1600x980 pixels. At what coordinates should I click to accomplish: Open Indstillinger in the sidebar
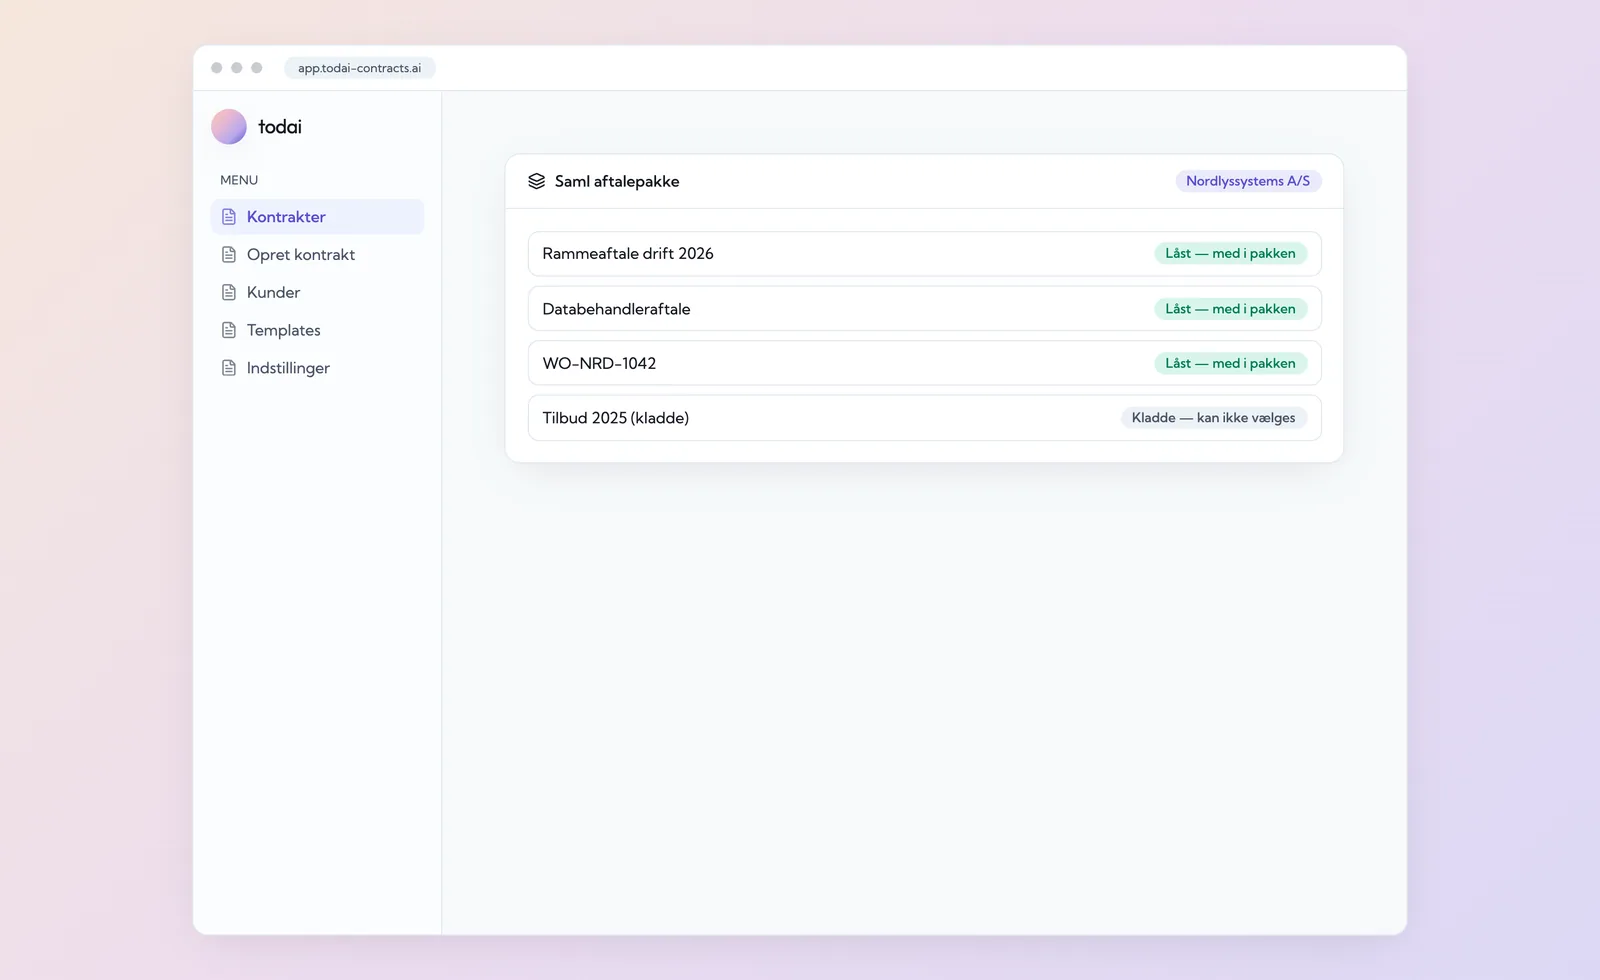pyautogui.click(x=317, y=368)
